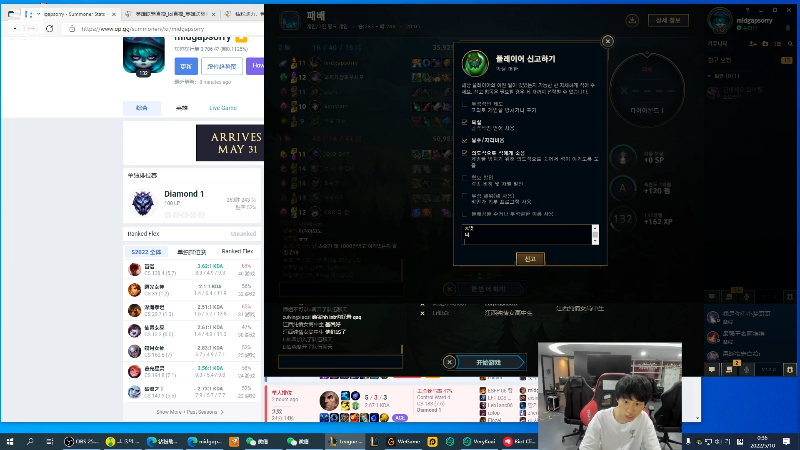Viewport: 800px width, 450px height.
Task: Click the champion row with 3.62:1 KDA
Action: [192, 269]
